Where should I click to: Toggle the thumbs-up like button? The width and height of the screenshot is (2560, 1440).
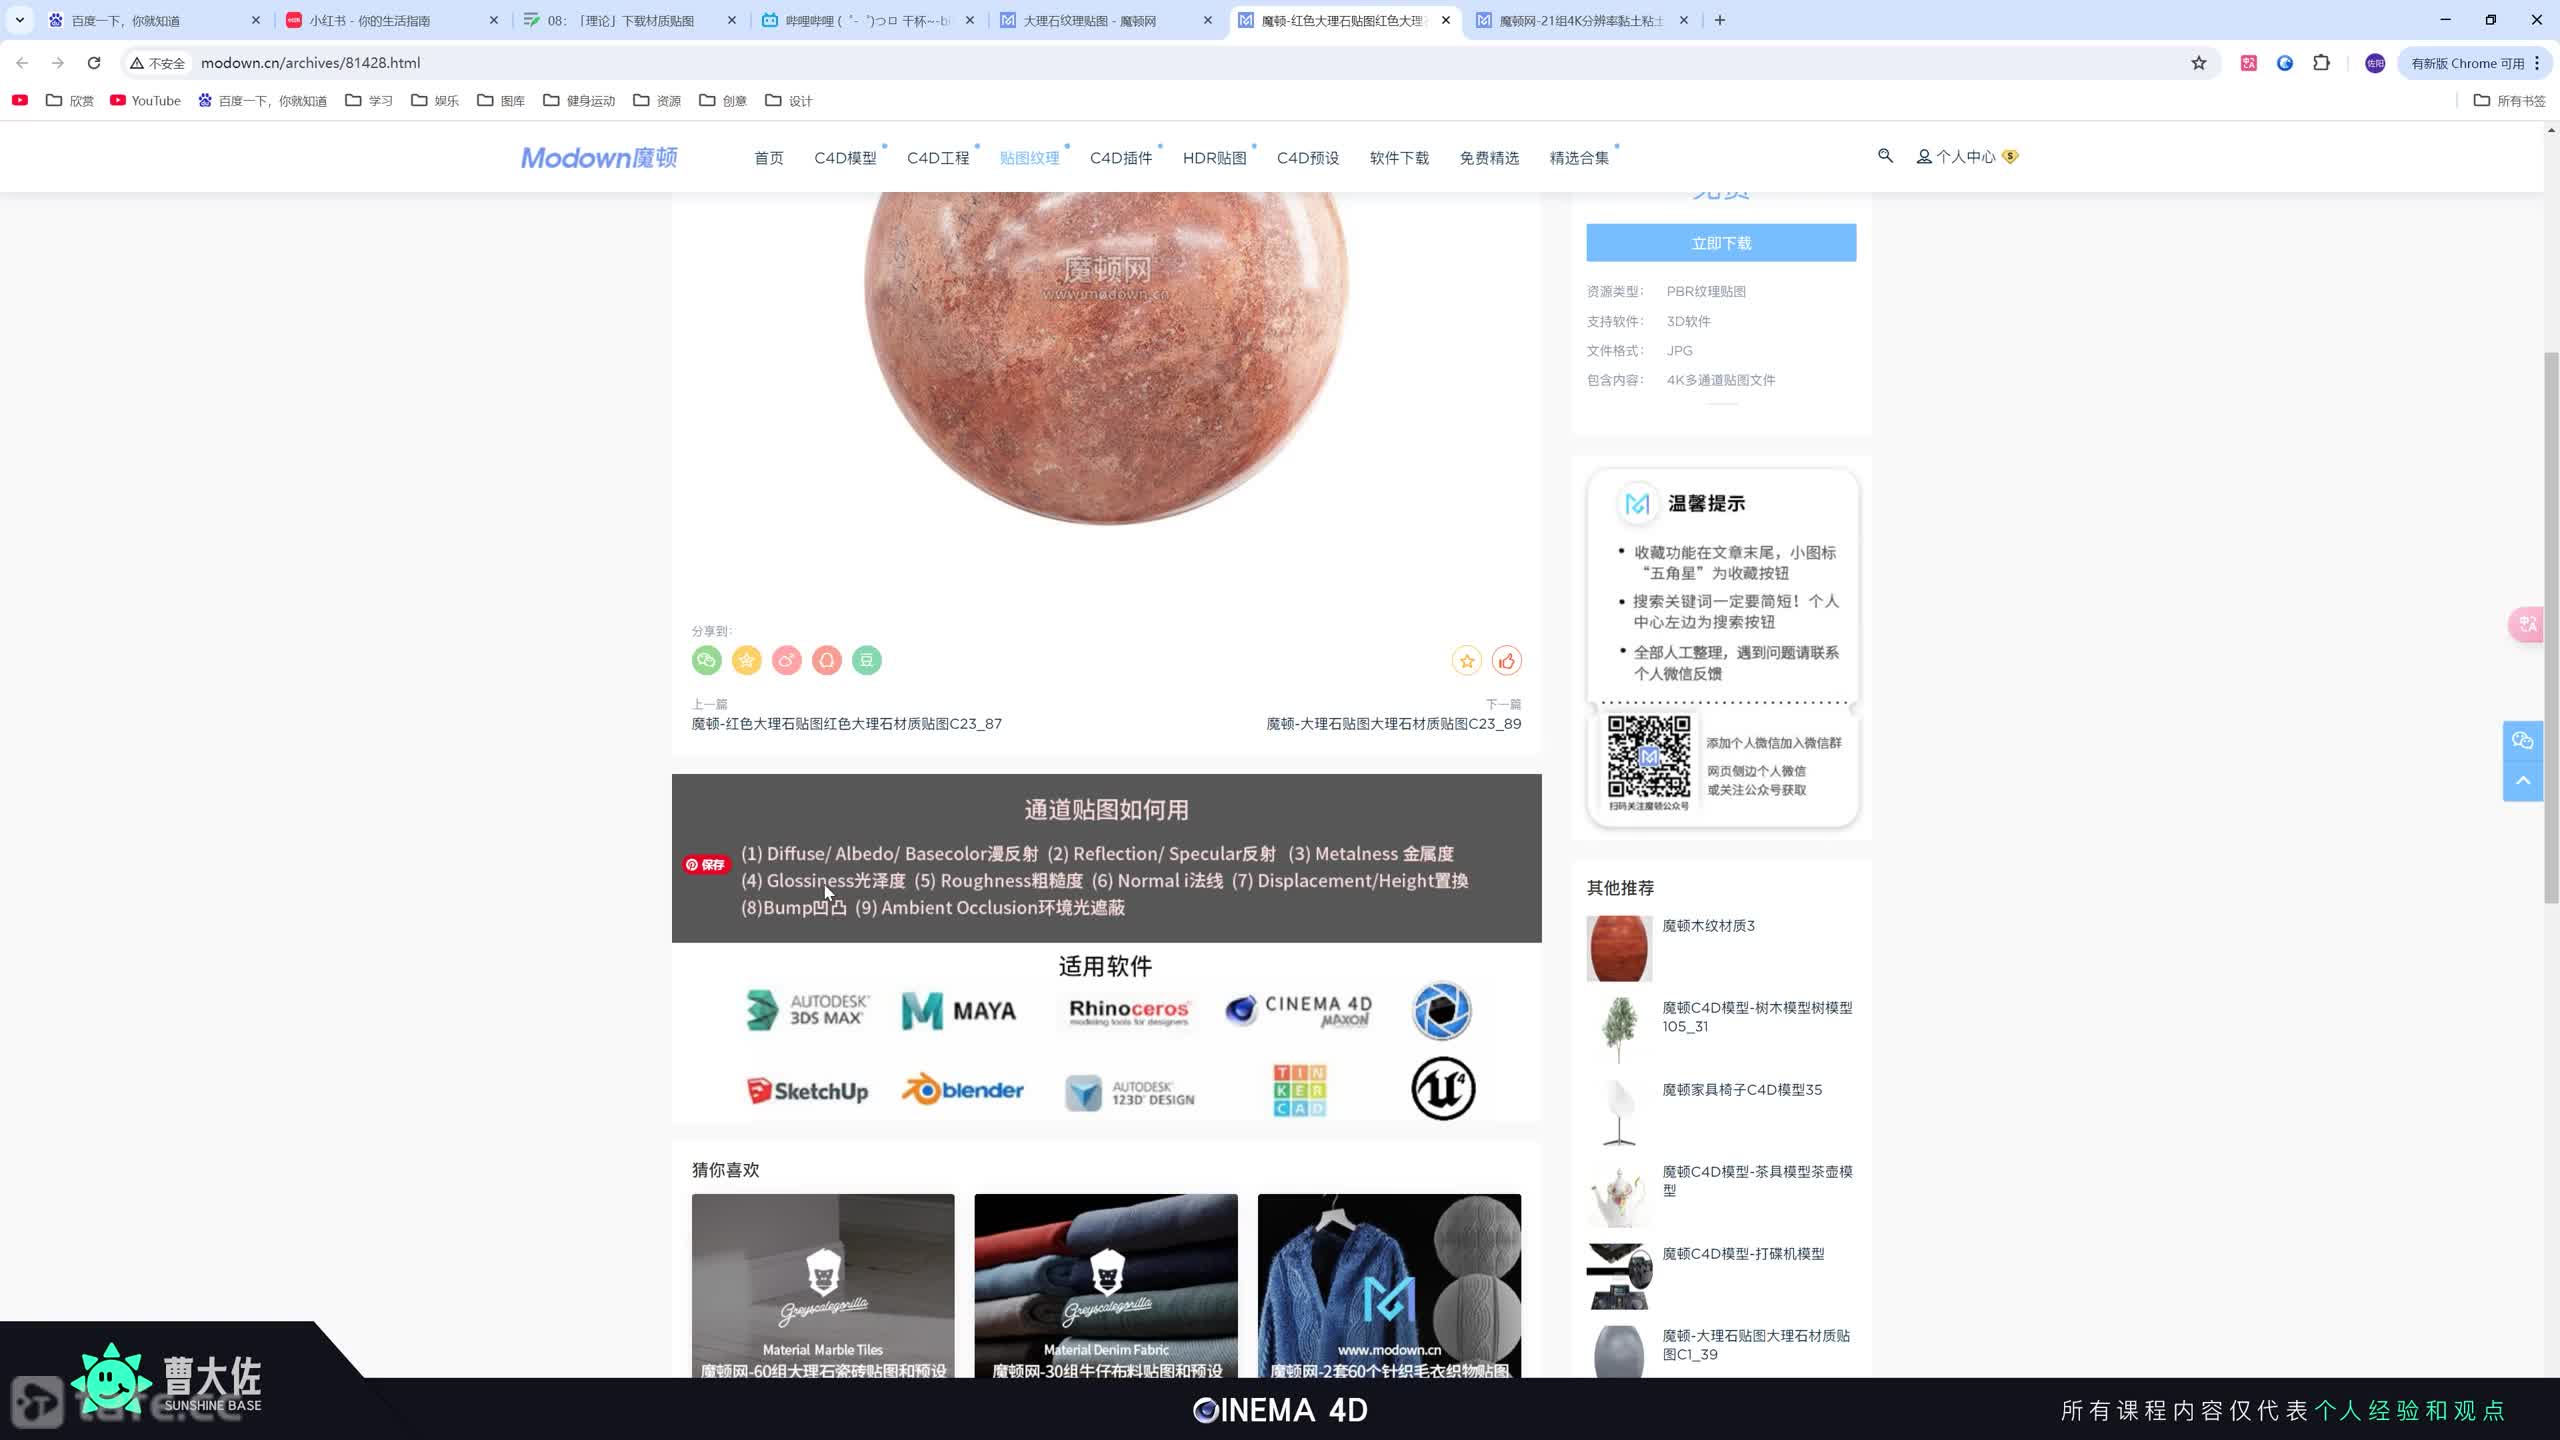coord(1507,660)
